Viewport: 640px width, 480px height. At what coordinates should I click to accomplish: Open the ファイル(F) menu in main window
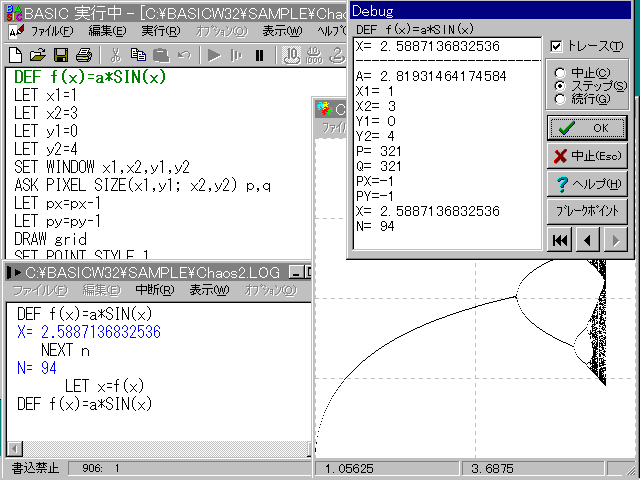pyautogui.click(x=50, y=31)
